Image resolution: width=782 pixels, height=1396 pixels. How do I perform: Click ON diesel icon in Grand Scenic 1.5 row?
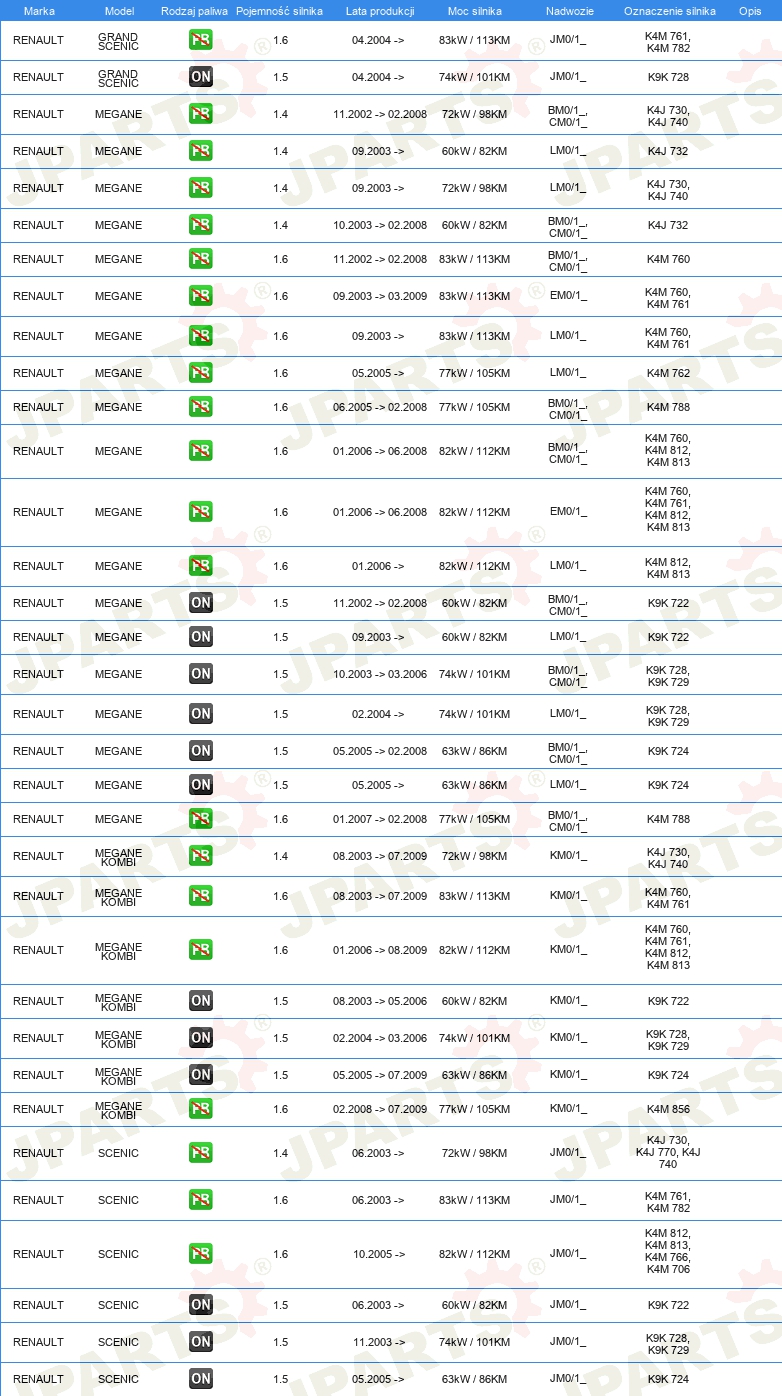point(201,77)
